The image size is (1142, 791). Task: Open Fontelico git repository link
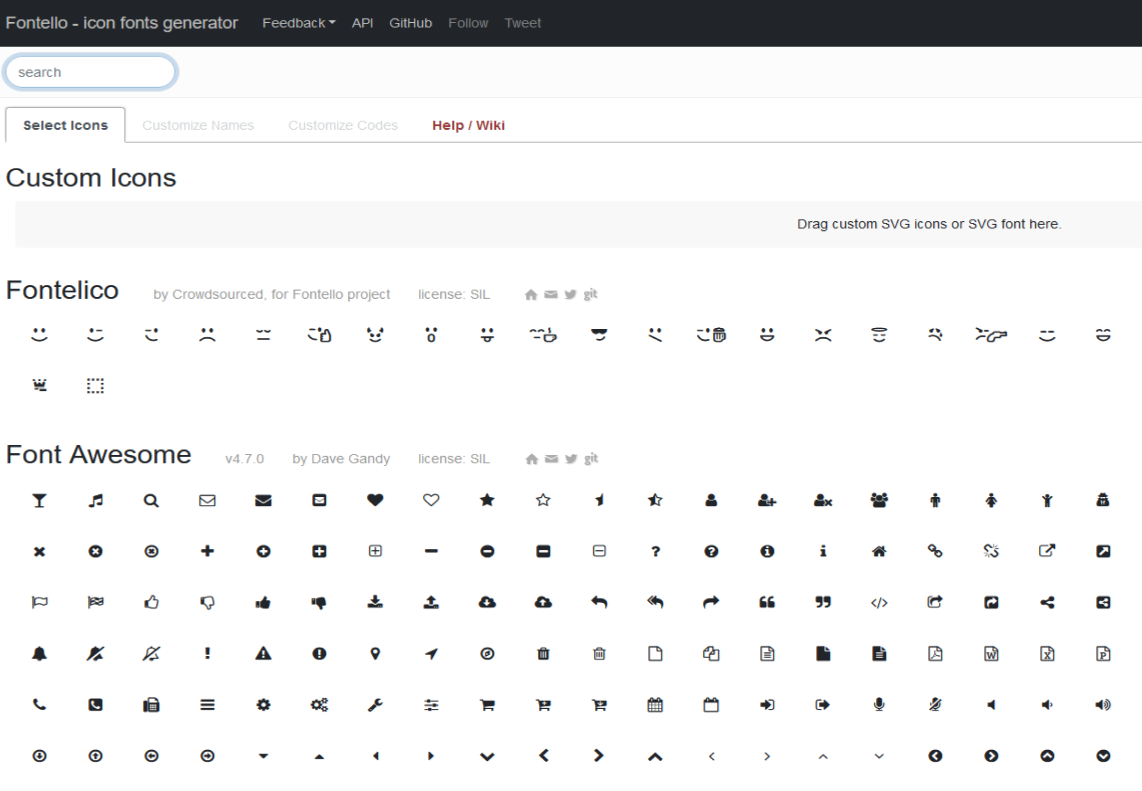click(591, 294)
